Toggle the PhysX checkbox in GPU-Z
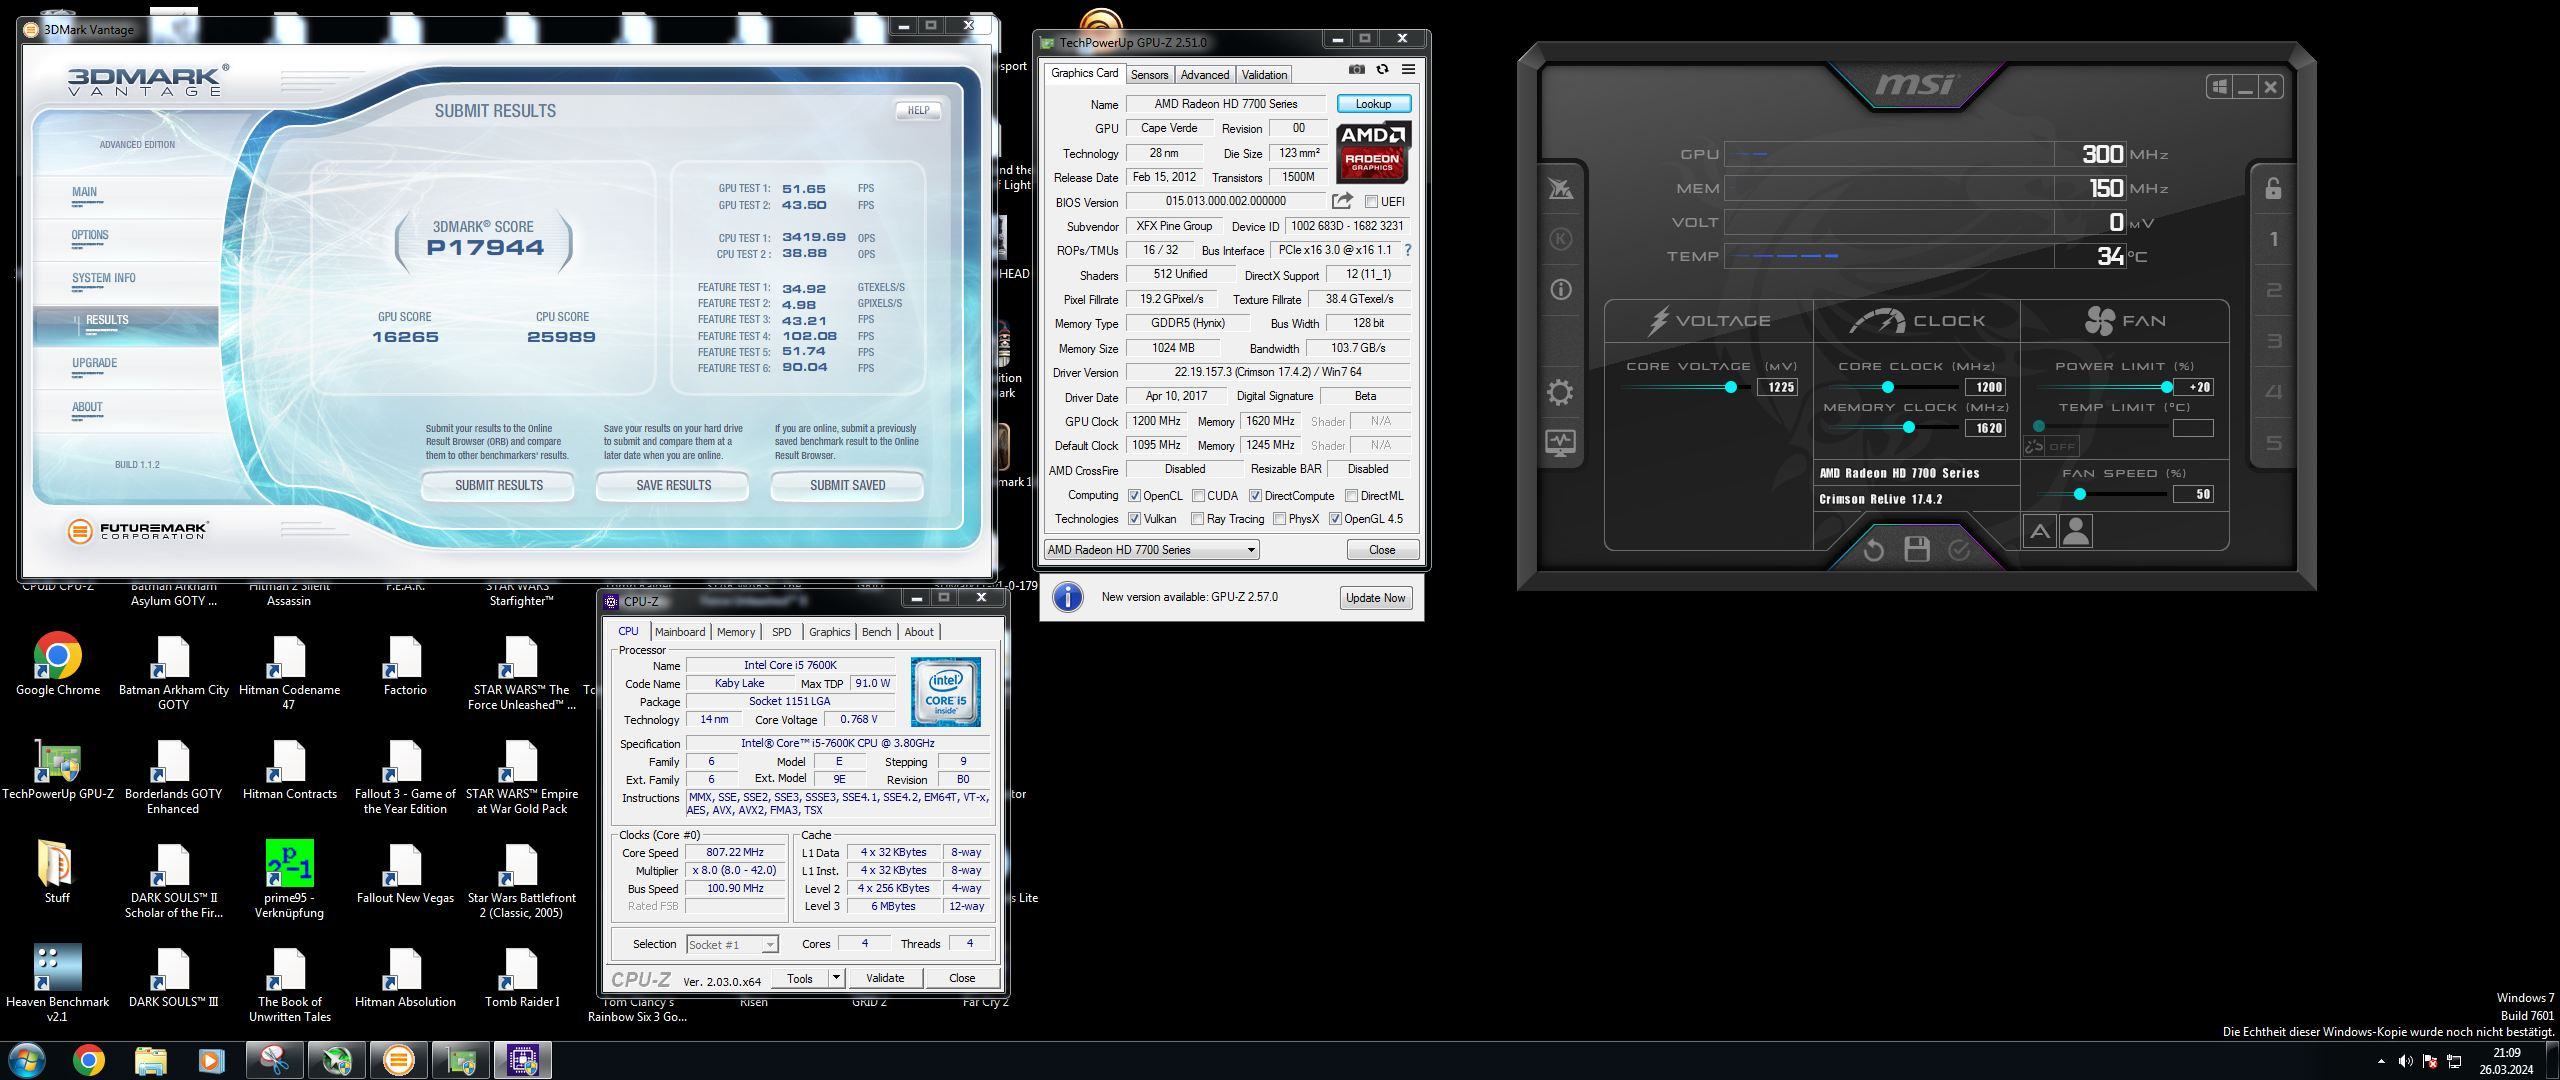The height and width of the screenshot is (1080, 2560). 1279,519
